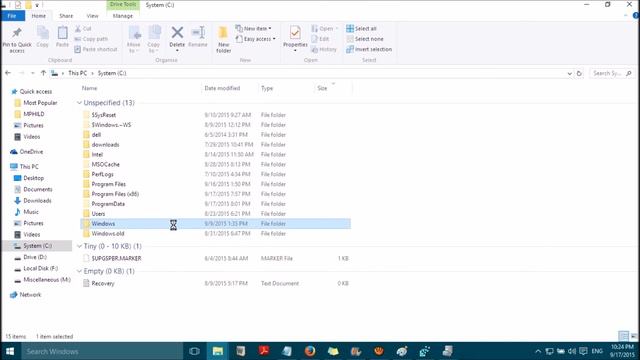Sort by the Name column header
640x360 pixels.
(89, 88)
